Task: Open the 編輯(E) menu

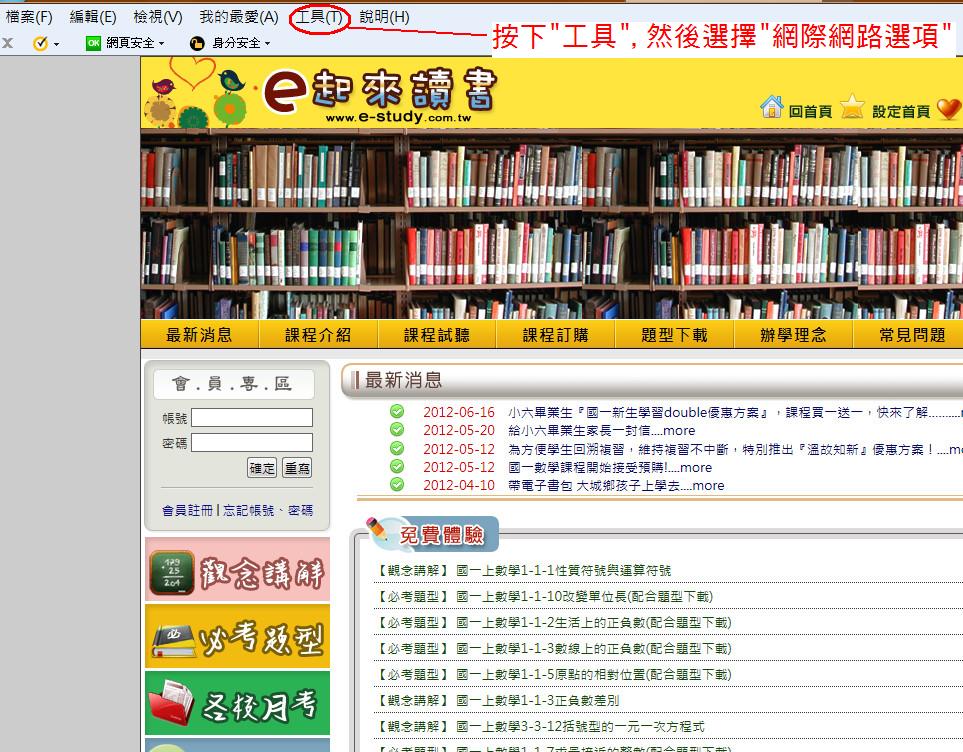Action: 93,17
